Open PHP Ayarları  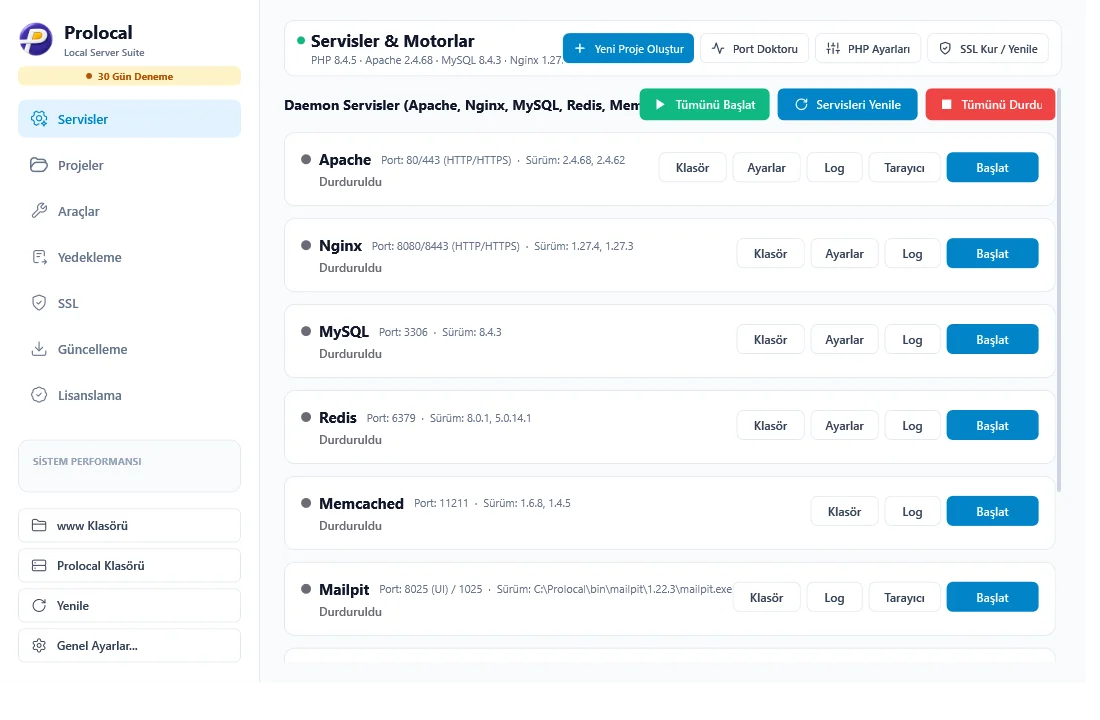click(868, 48)
